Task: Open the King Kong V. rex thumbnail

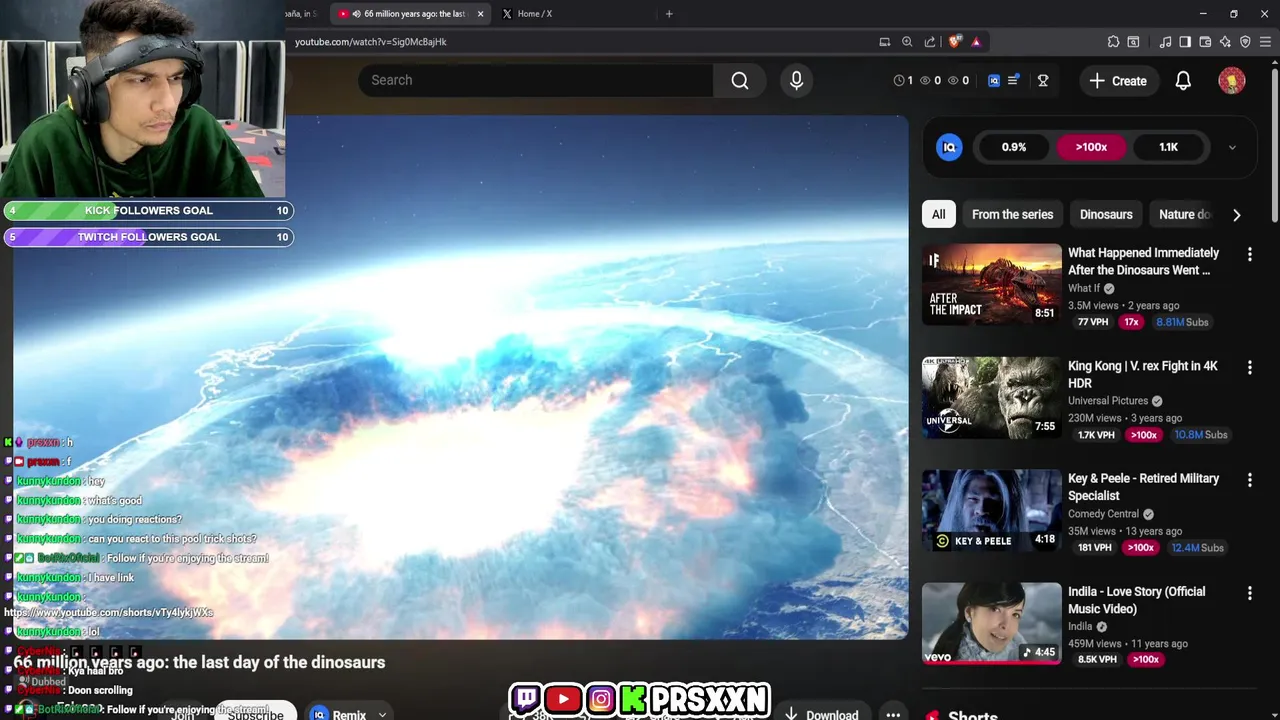Action: [x=992, y=397]
